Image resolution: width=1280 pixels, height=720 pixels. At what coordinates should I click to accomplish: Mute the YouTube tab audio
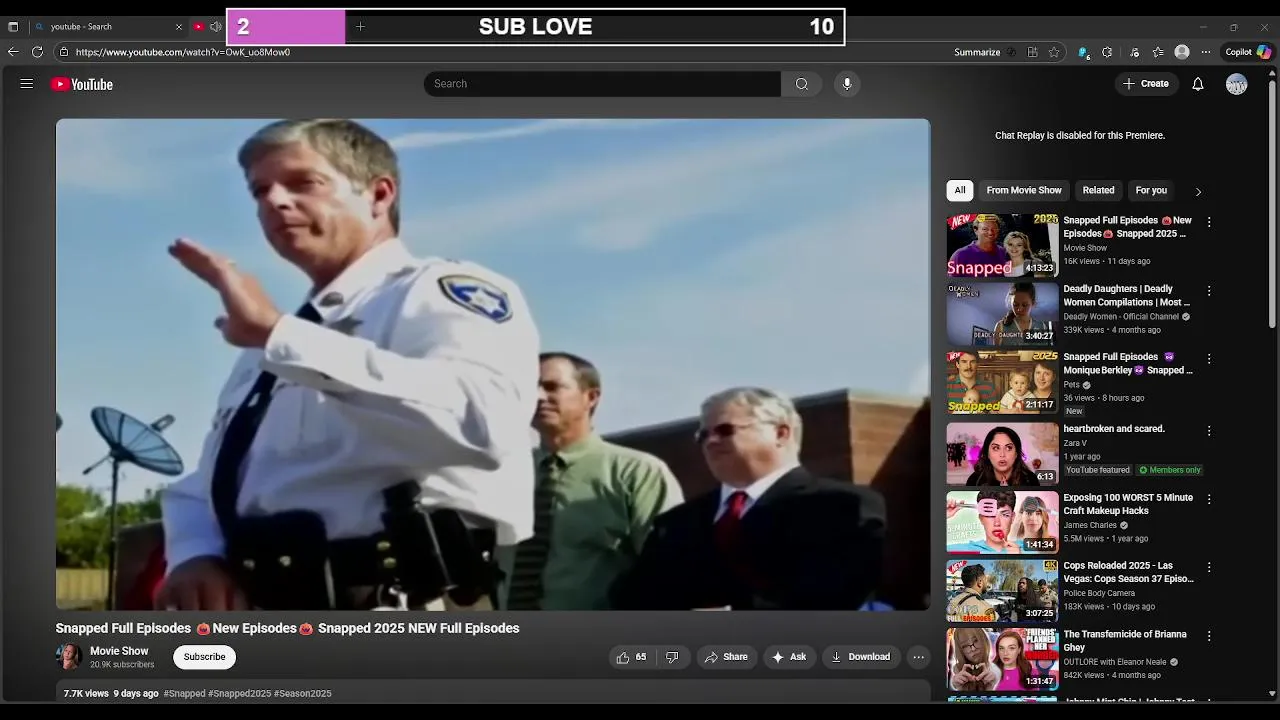point(215,27)
